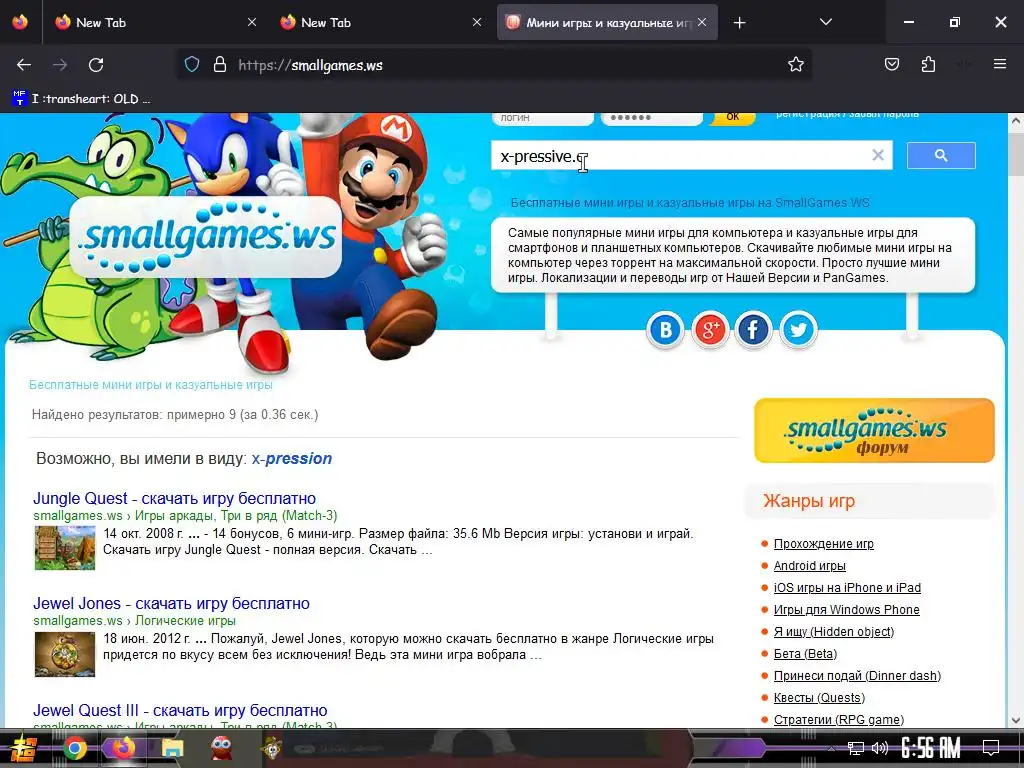Switch to the first New Tab
Screen dimensions: 1024x768
click(157, 22)
